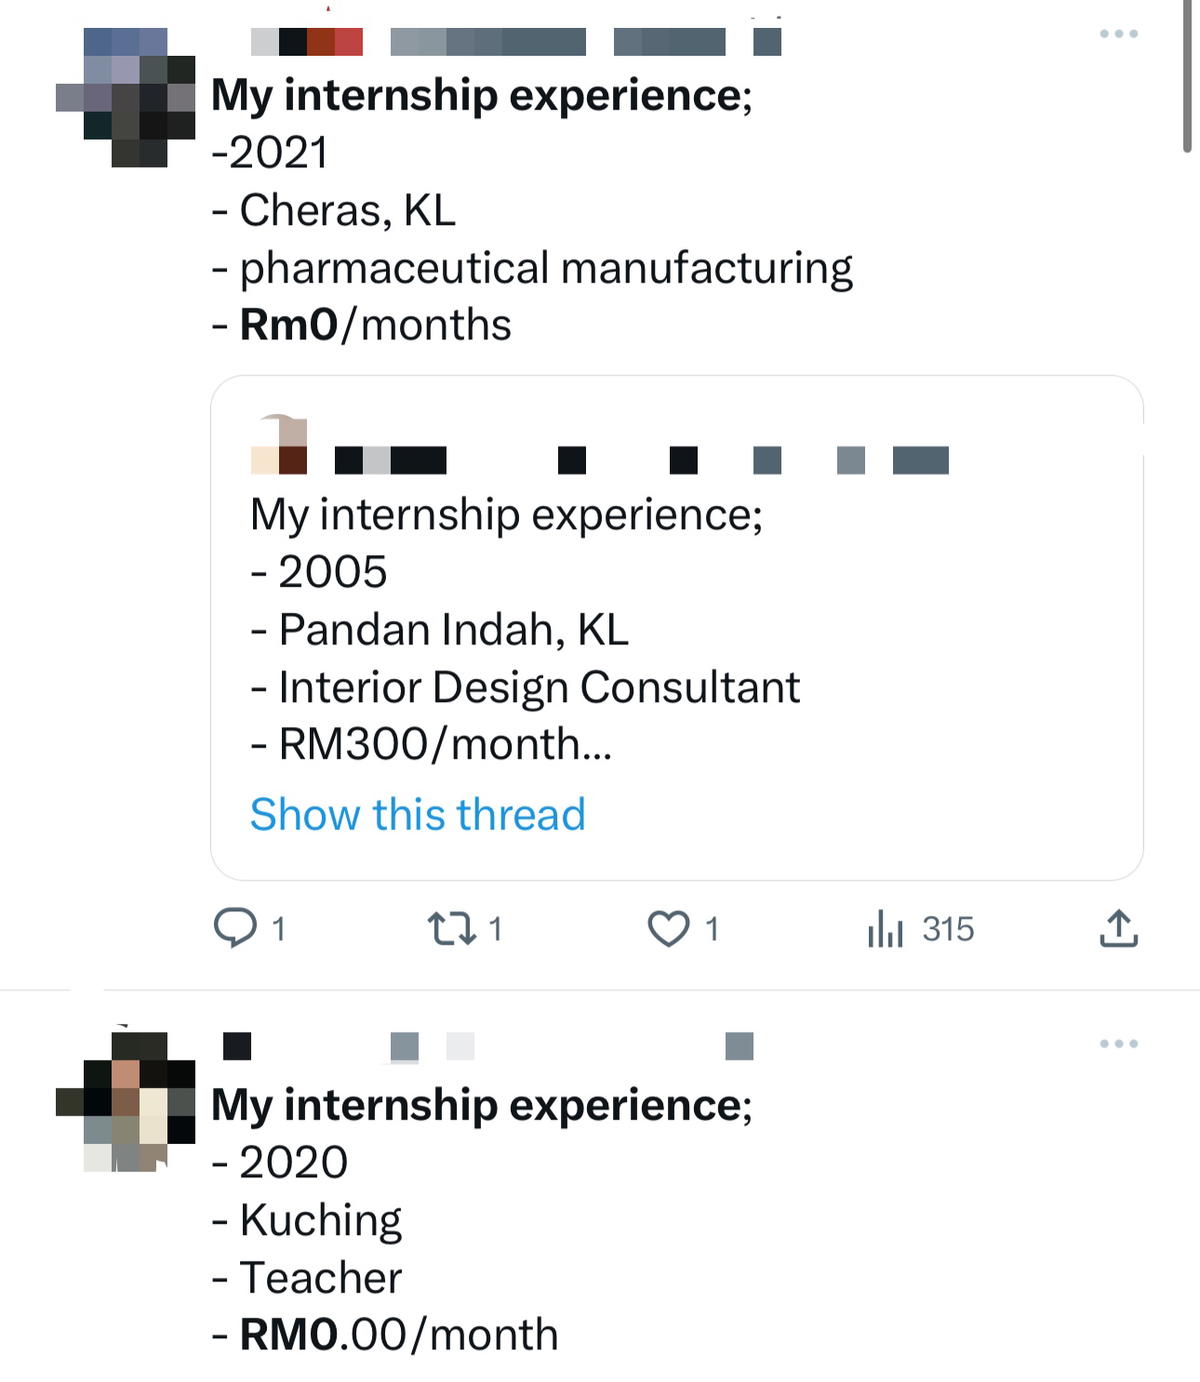Viewport: 1200px width, 1382px height.
Task: Share the first tweet via share icon
Action: [1118, 928]
